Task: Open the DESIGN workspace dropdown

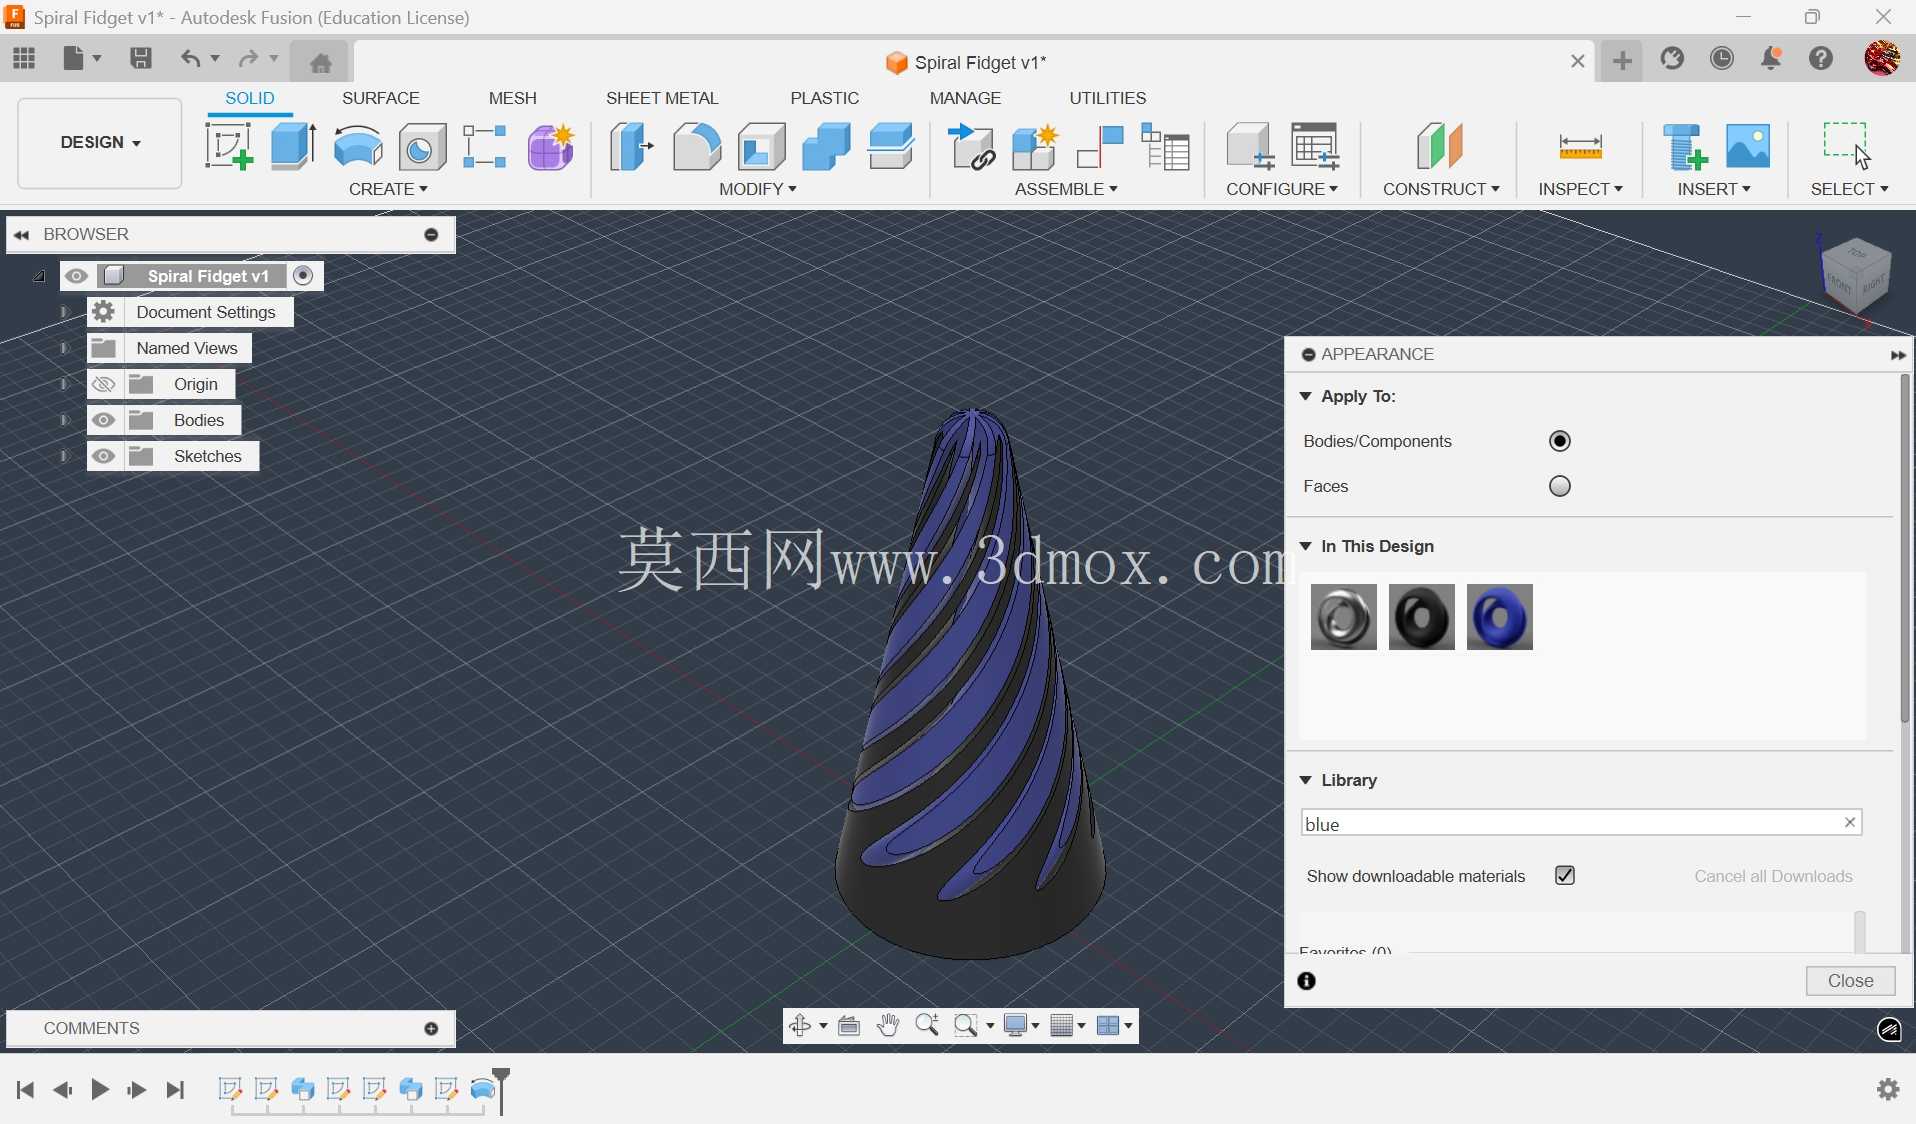Action: click(100, 143)
